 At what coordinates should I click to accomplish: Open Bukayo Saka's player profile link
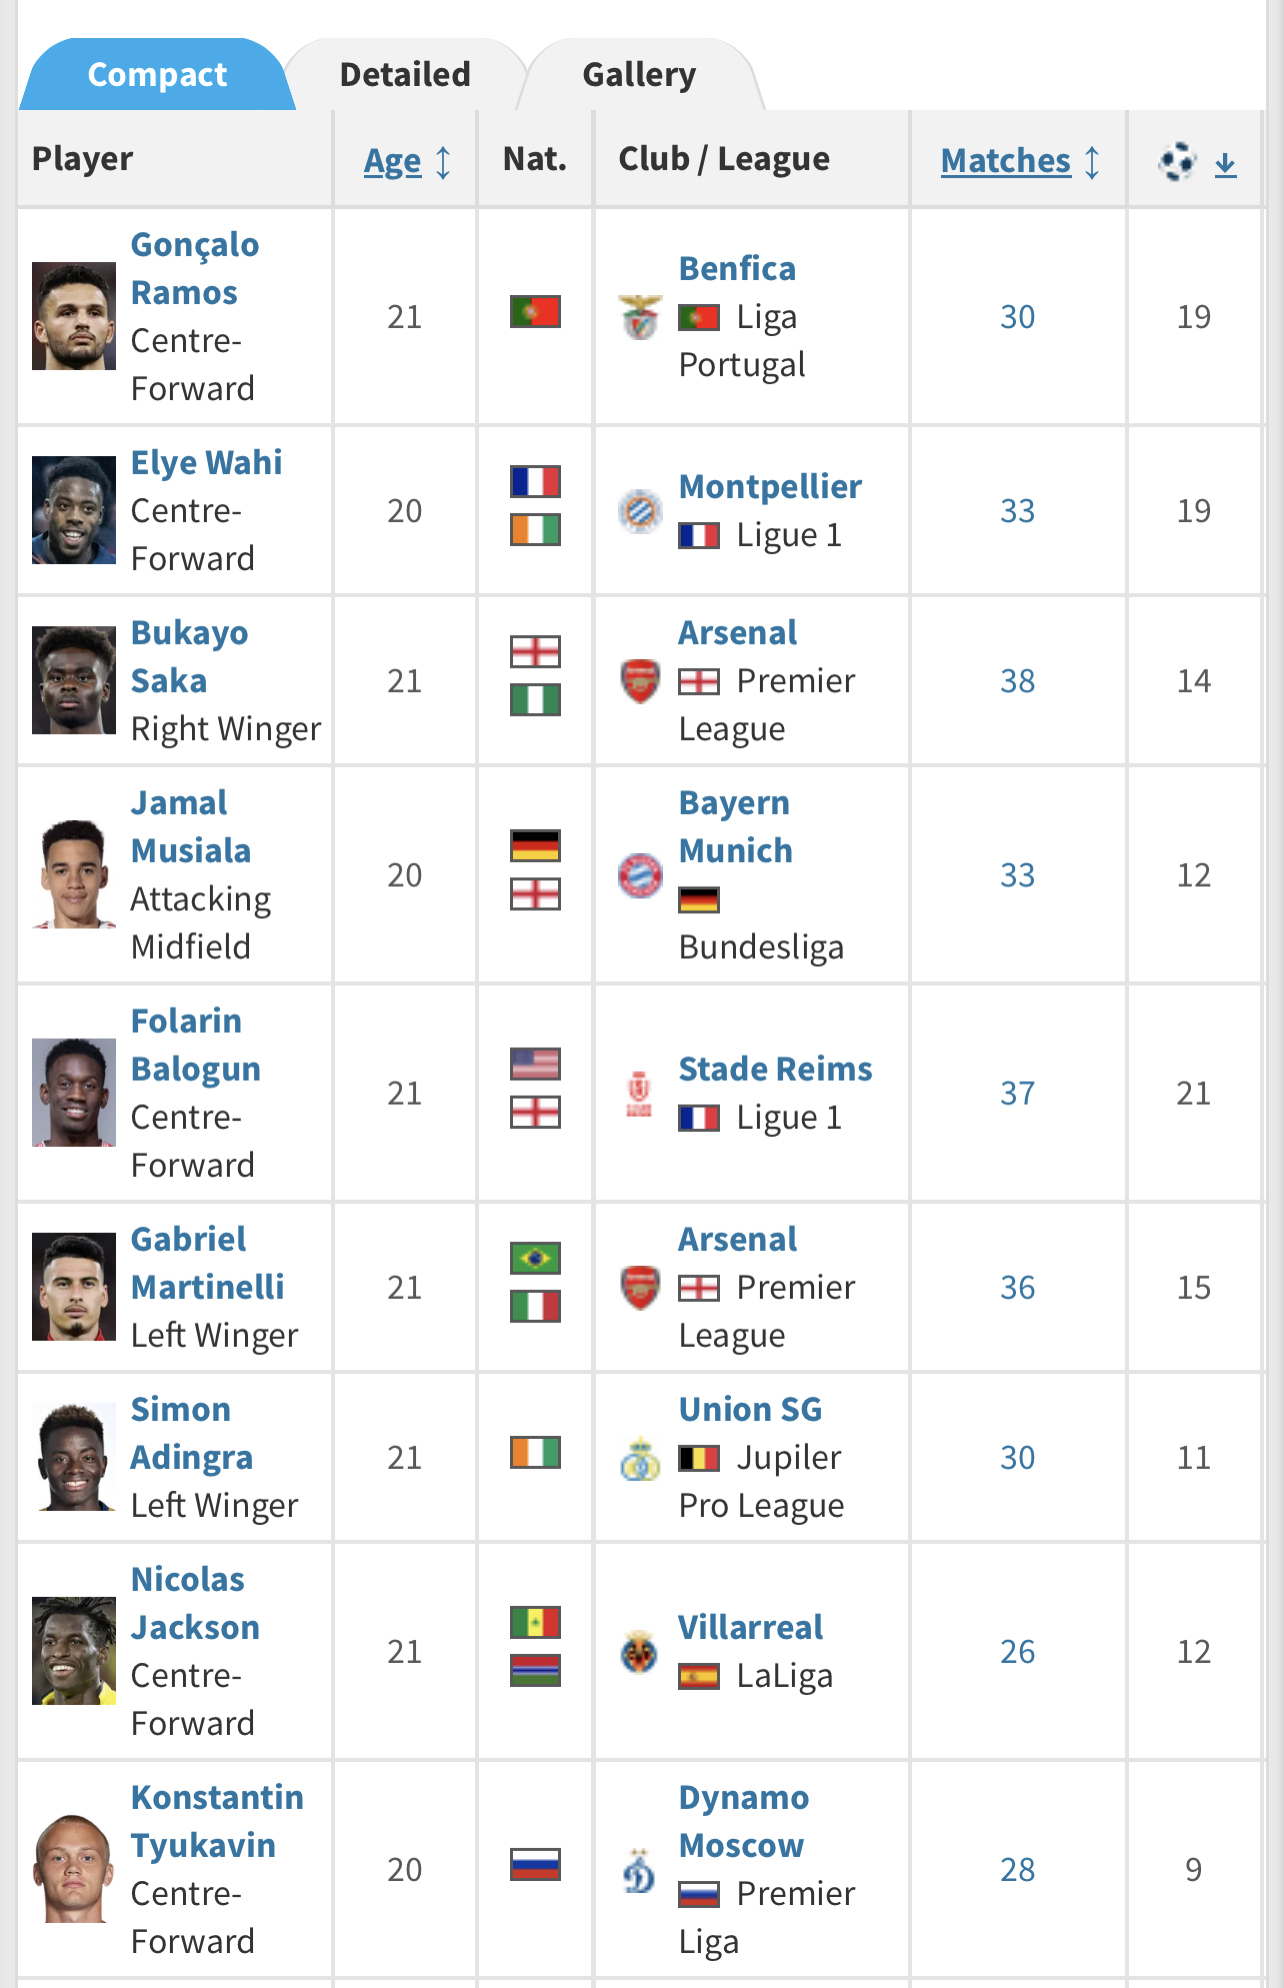[189, 657]
